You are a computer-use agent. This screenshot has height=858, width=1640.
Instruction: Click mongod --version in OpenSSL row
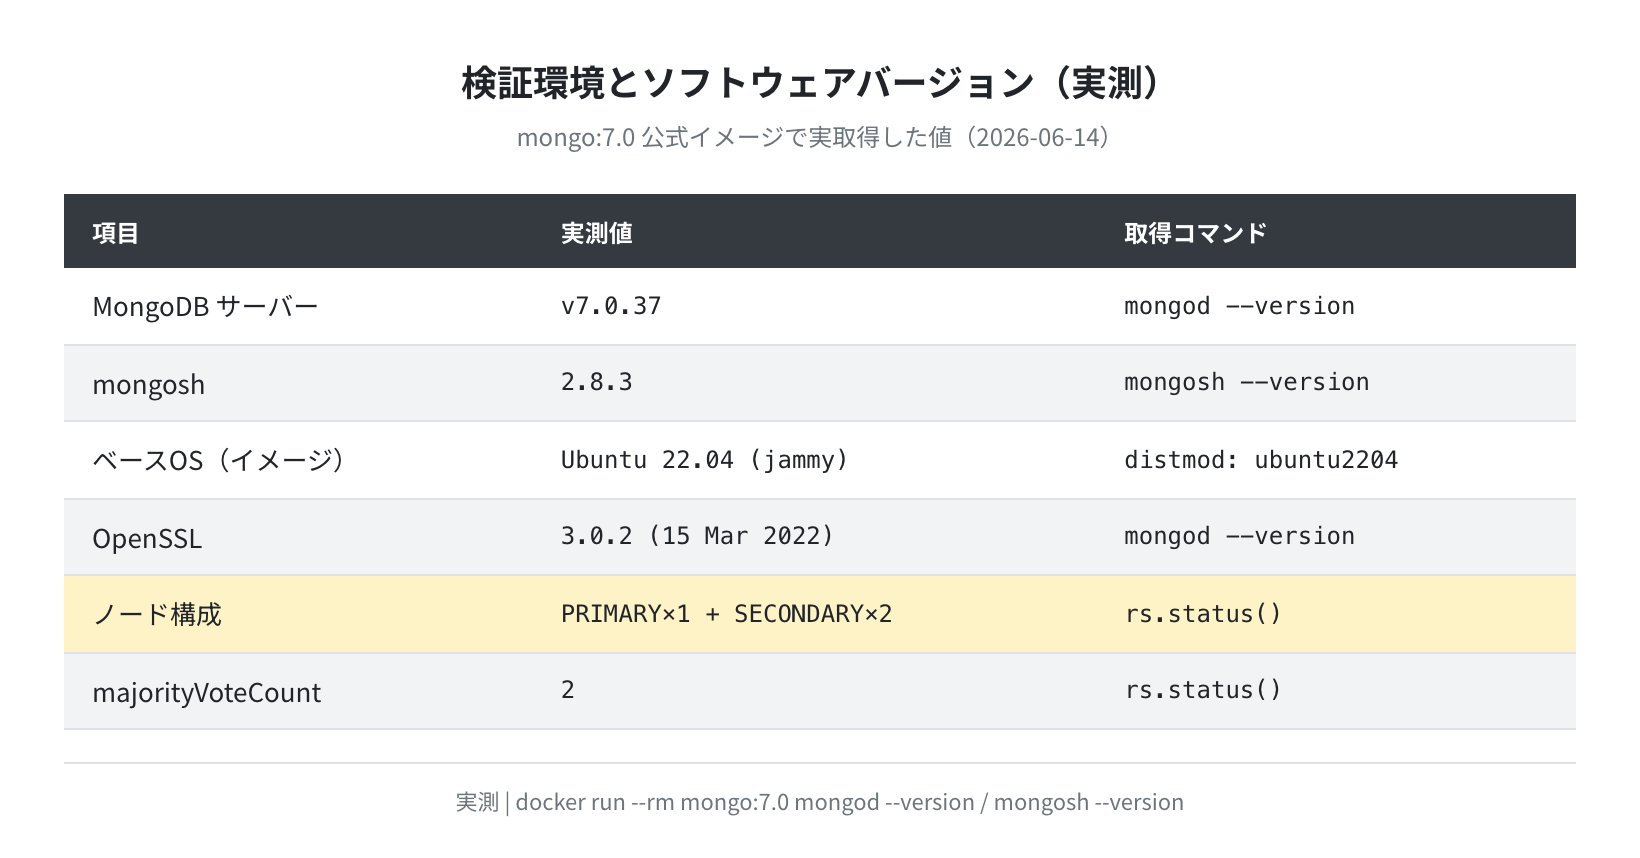point(1239,536)
